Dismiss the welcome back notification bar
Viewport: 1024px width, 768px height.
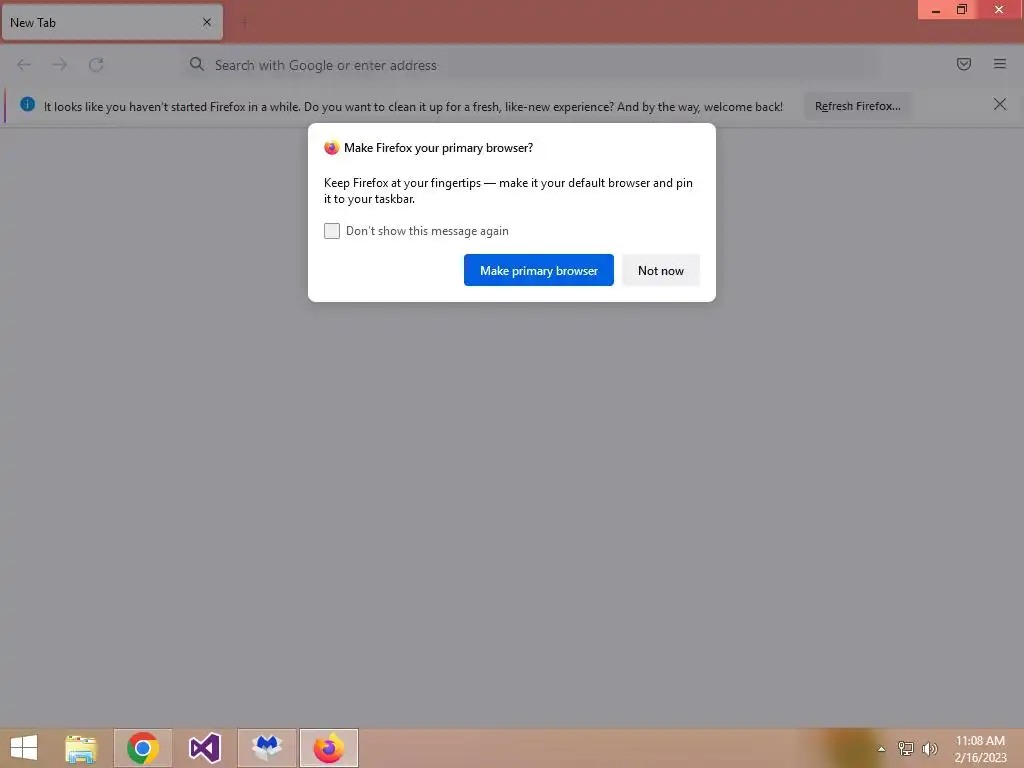[999, 104]
